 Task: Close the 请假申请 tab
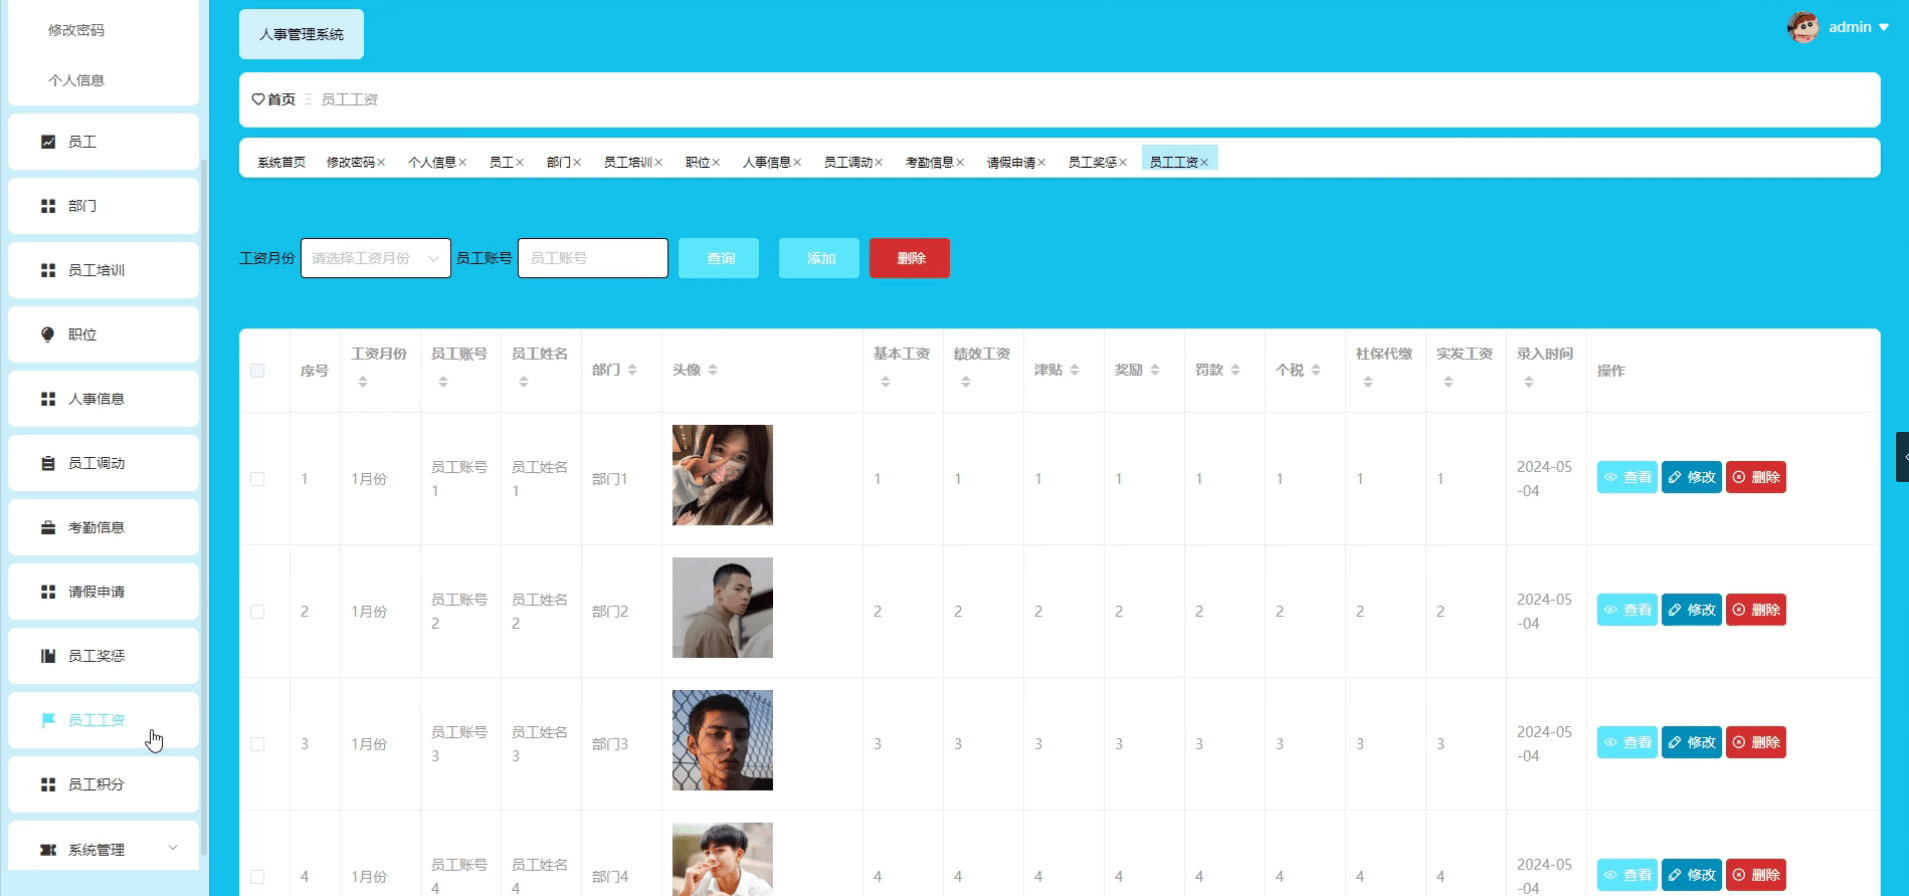[x=1041, y=162]
